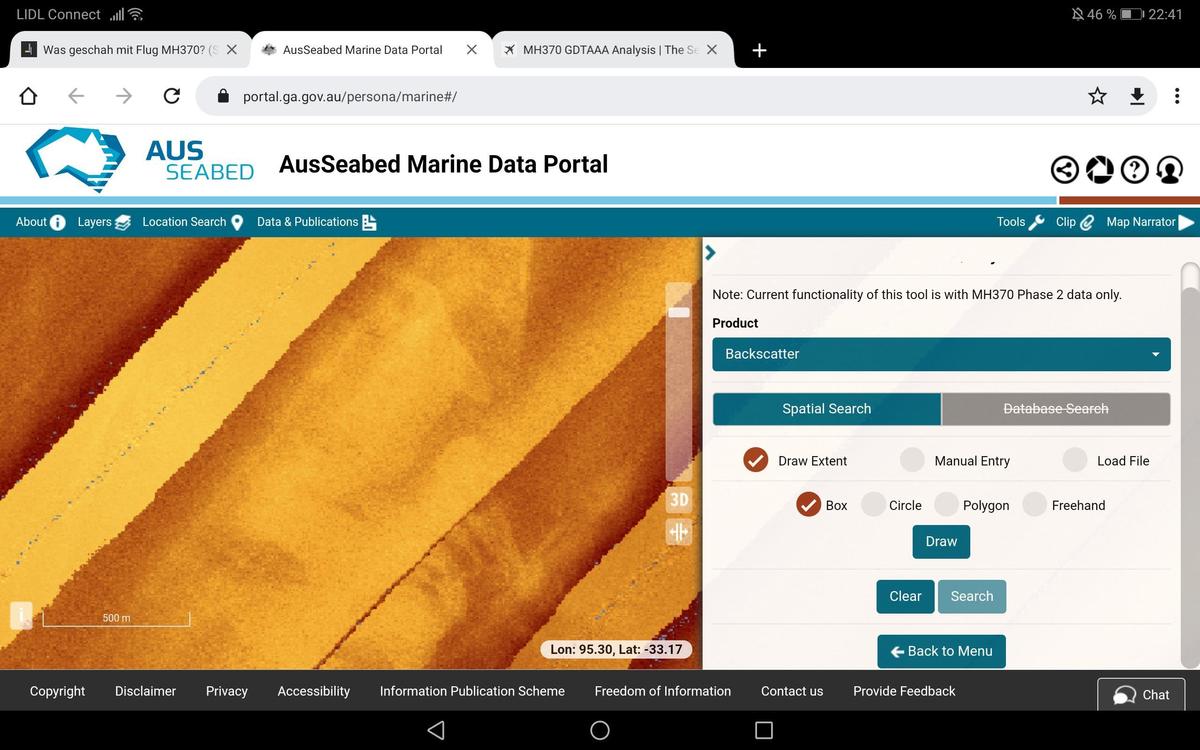Click the AusSeabed logo
This screenshot has height=750, width=1200.
coord(140,160)
